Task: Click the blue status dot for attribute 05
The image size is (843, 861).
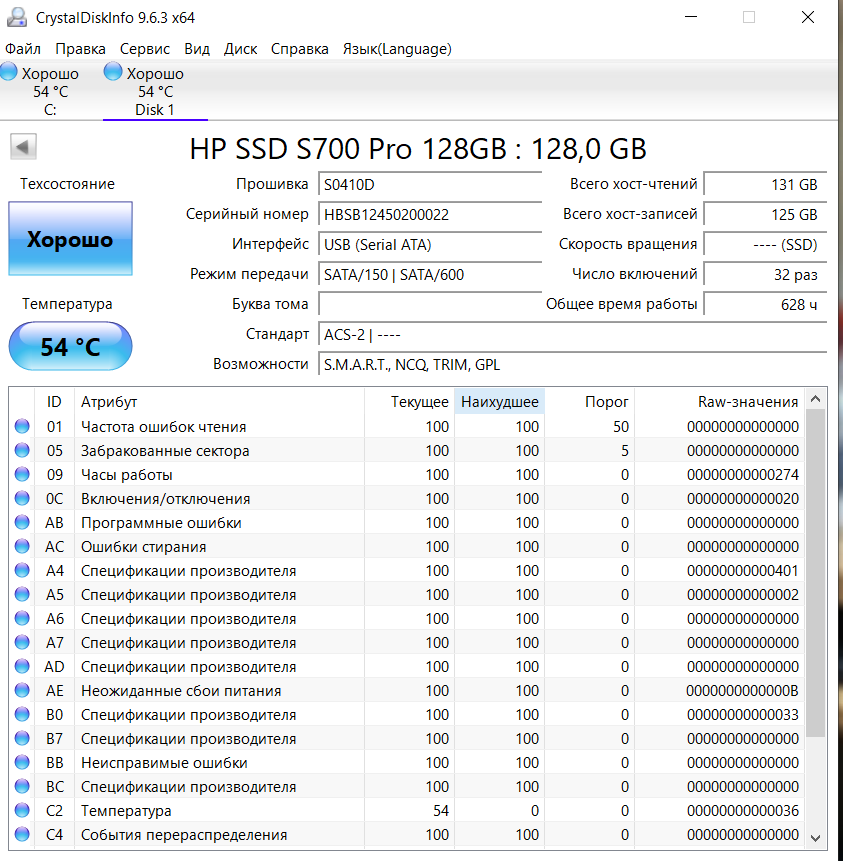Action: (22, 450)
